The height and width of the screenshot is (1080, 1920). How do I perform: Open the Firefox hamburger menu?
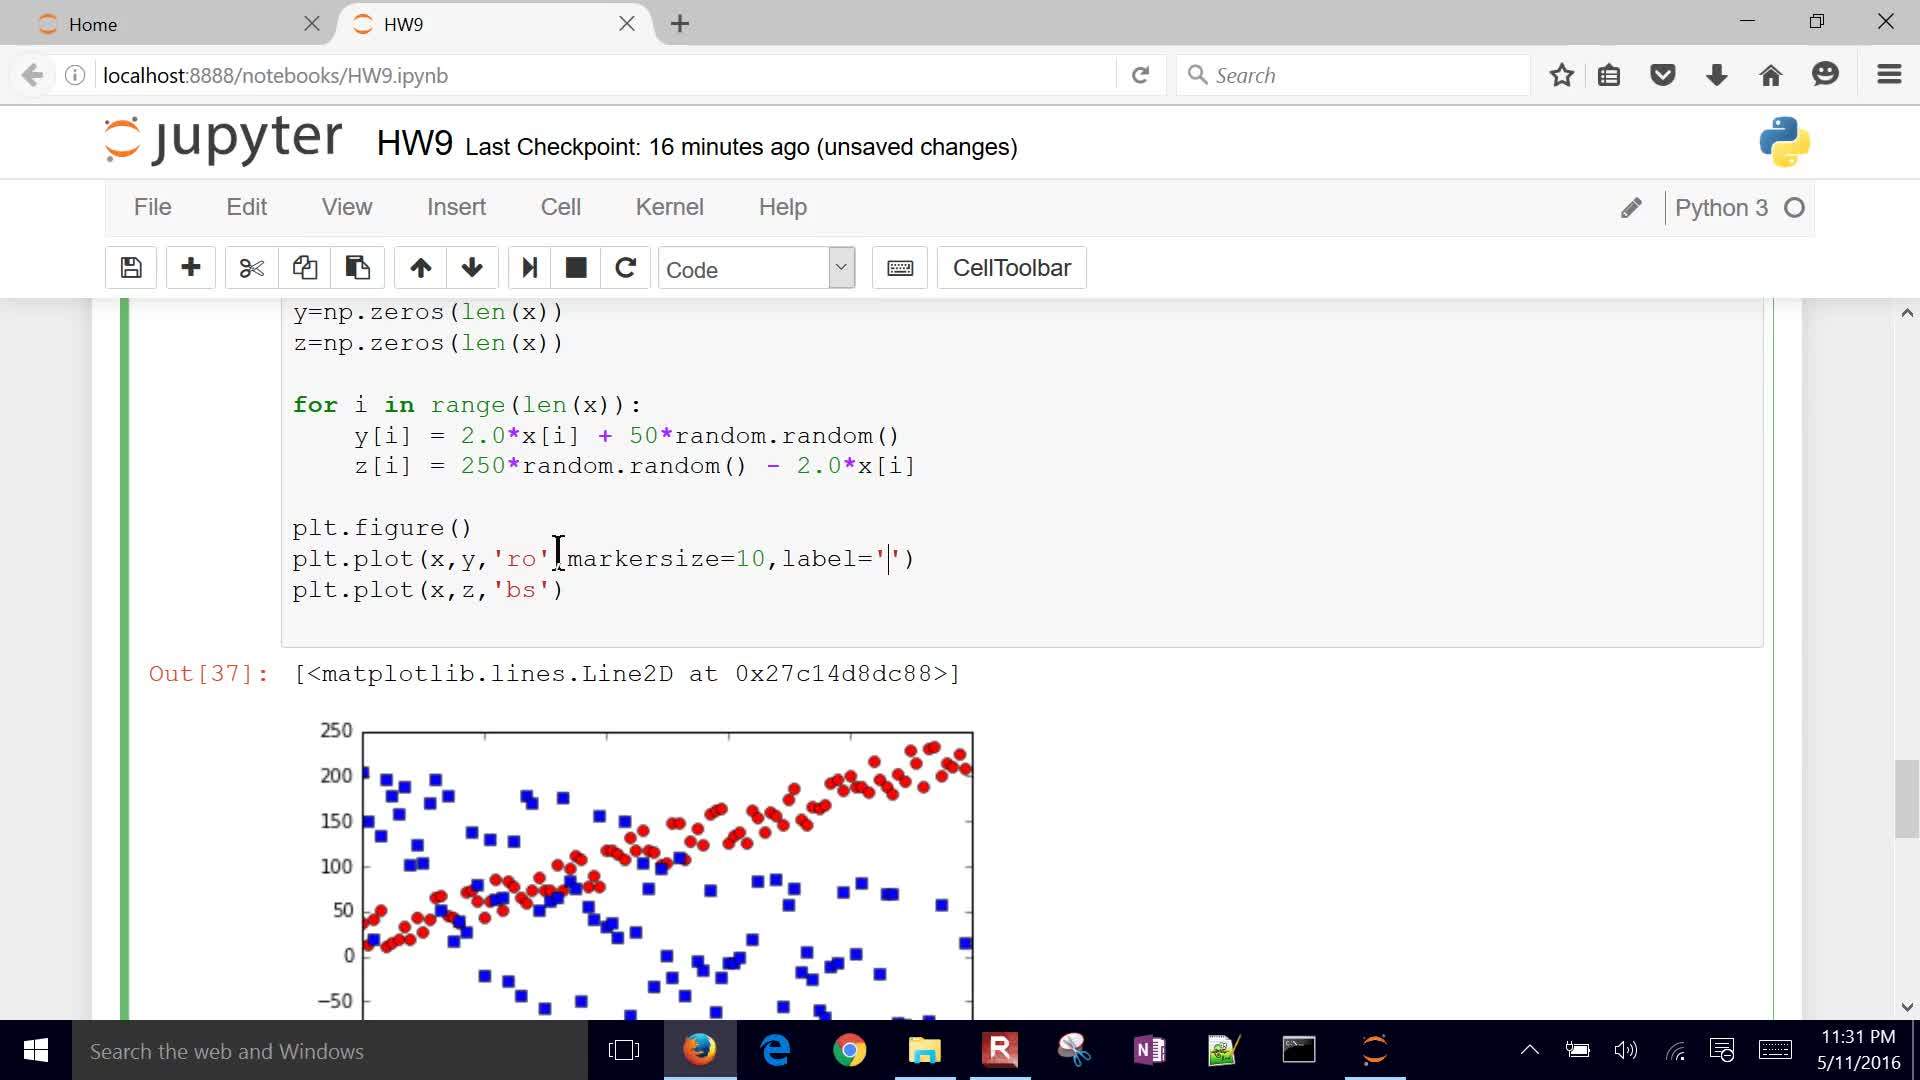[1889, 74]
